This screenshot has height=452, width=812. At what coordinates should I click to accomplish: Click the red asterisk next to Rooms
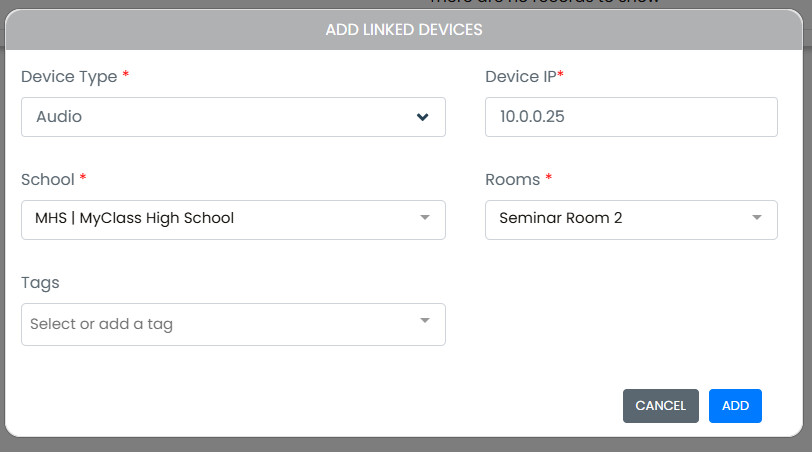[549, 179]
